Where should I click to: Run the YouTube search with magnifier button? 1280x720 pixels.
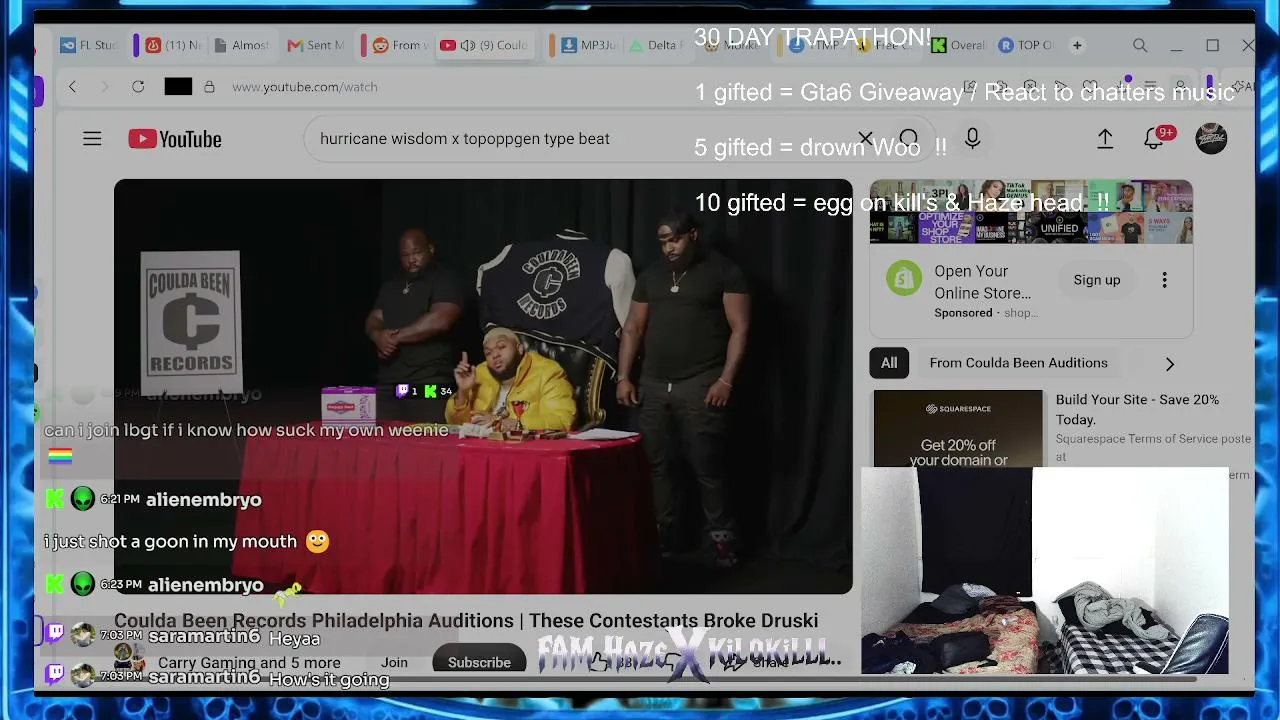tap(908, 139)
